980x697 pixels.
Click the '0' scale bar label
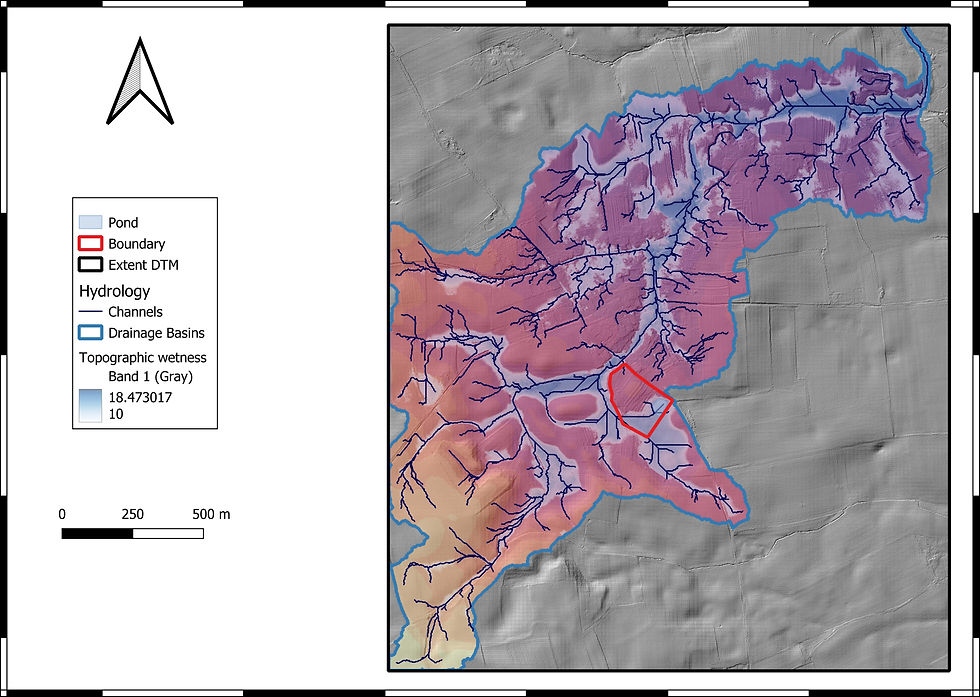[x=62, y=514]
